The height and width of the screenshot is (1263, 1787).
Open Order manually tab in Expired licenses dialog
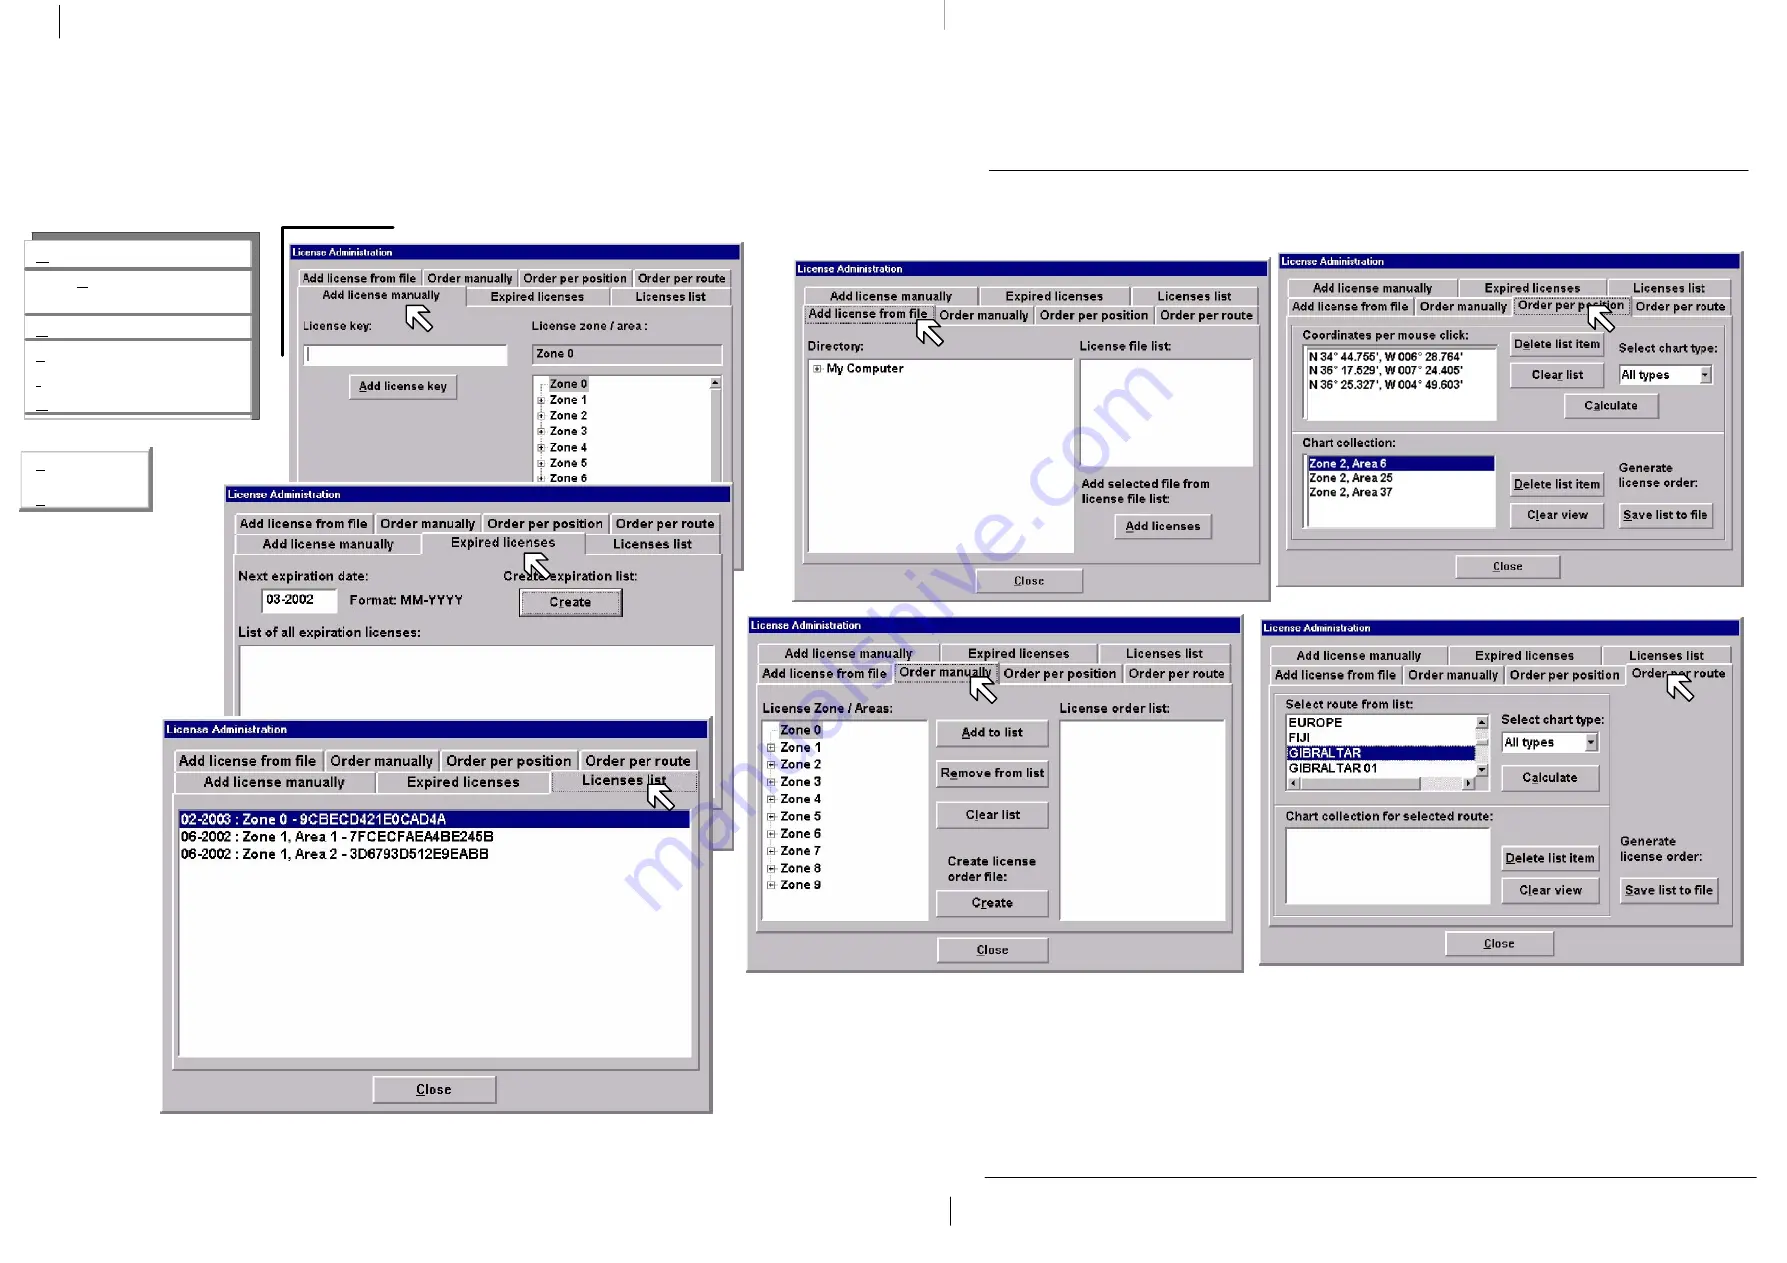(427, 524)
